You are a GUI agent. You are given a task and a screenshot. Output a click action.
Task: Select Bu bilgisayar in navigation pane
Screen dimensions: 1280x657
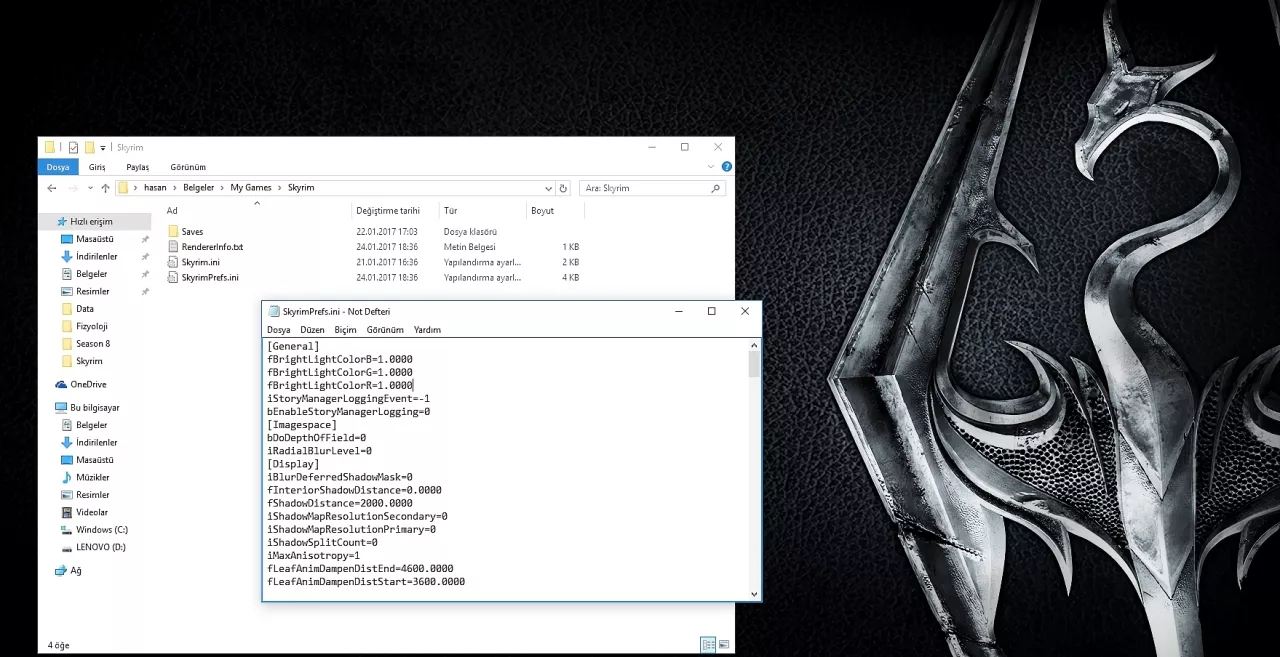pos(94,407)
